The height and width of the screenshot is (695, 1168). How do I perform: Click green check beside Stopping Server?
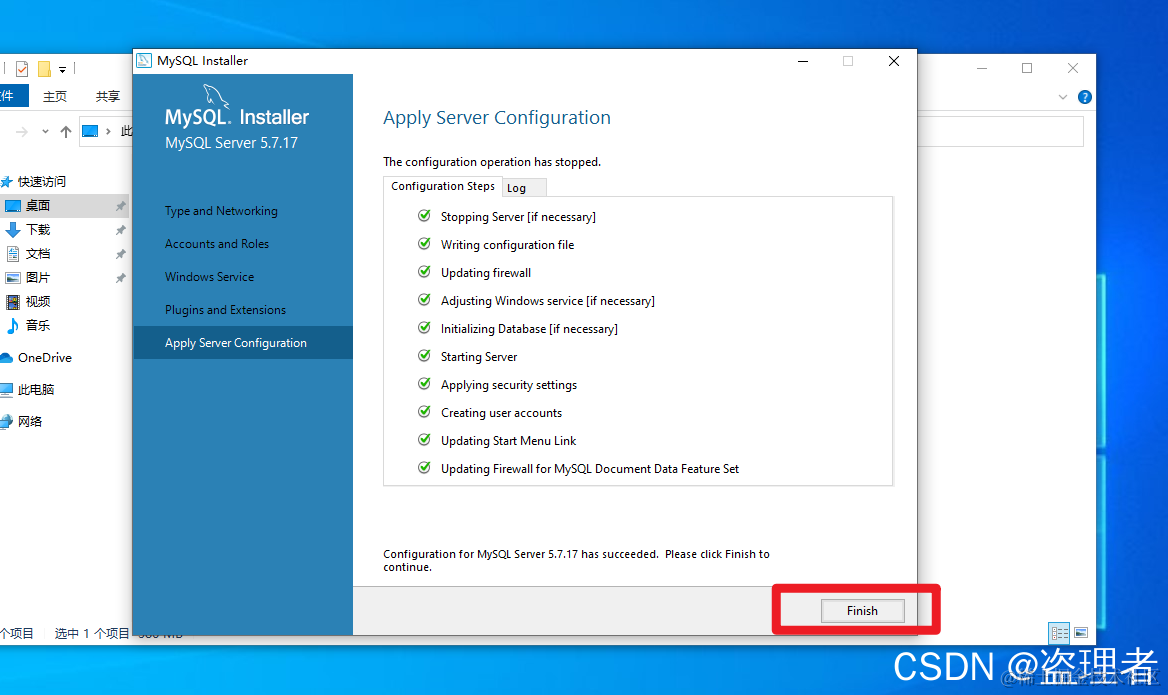click(x=425, y=216)
